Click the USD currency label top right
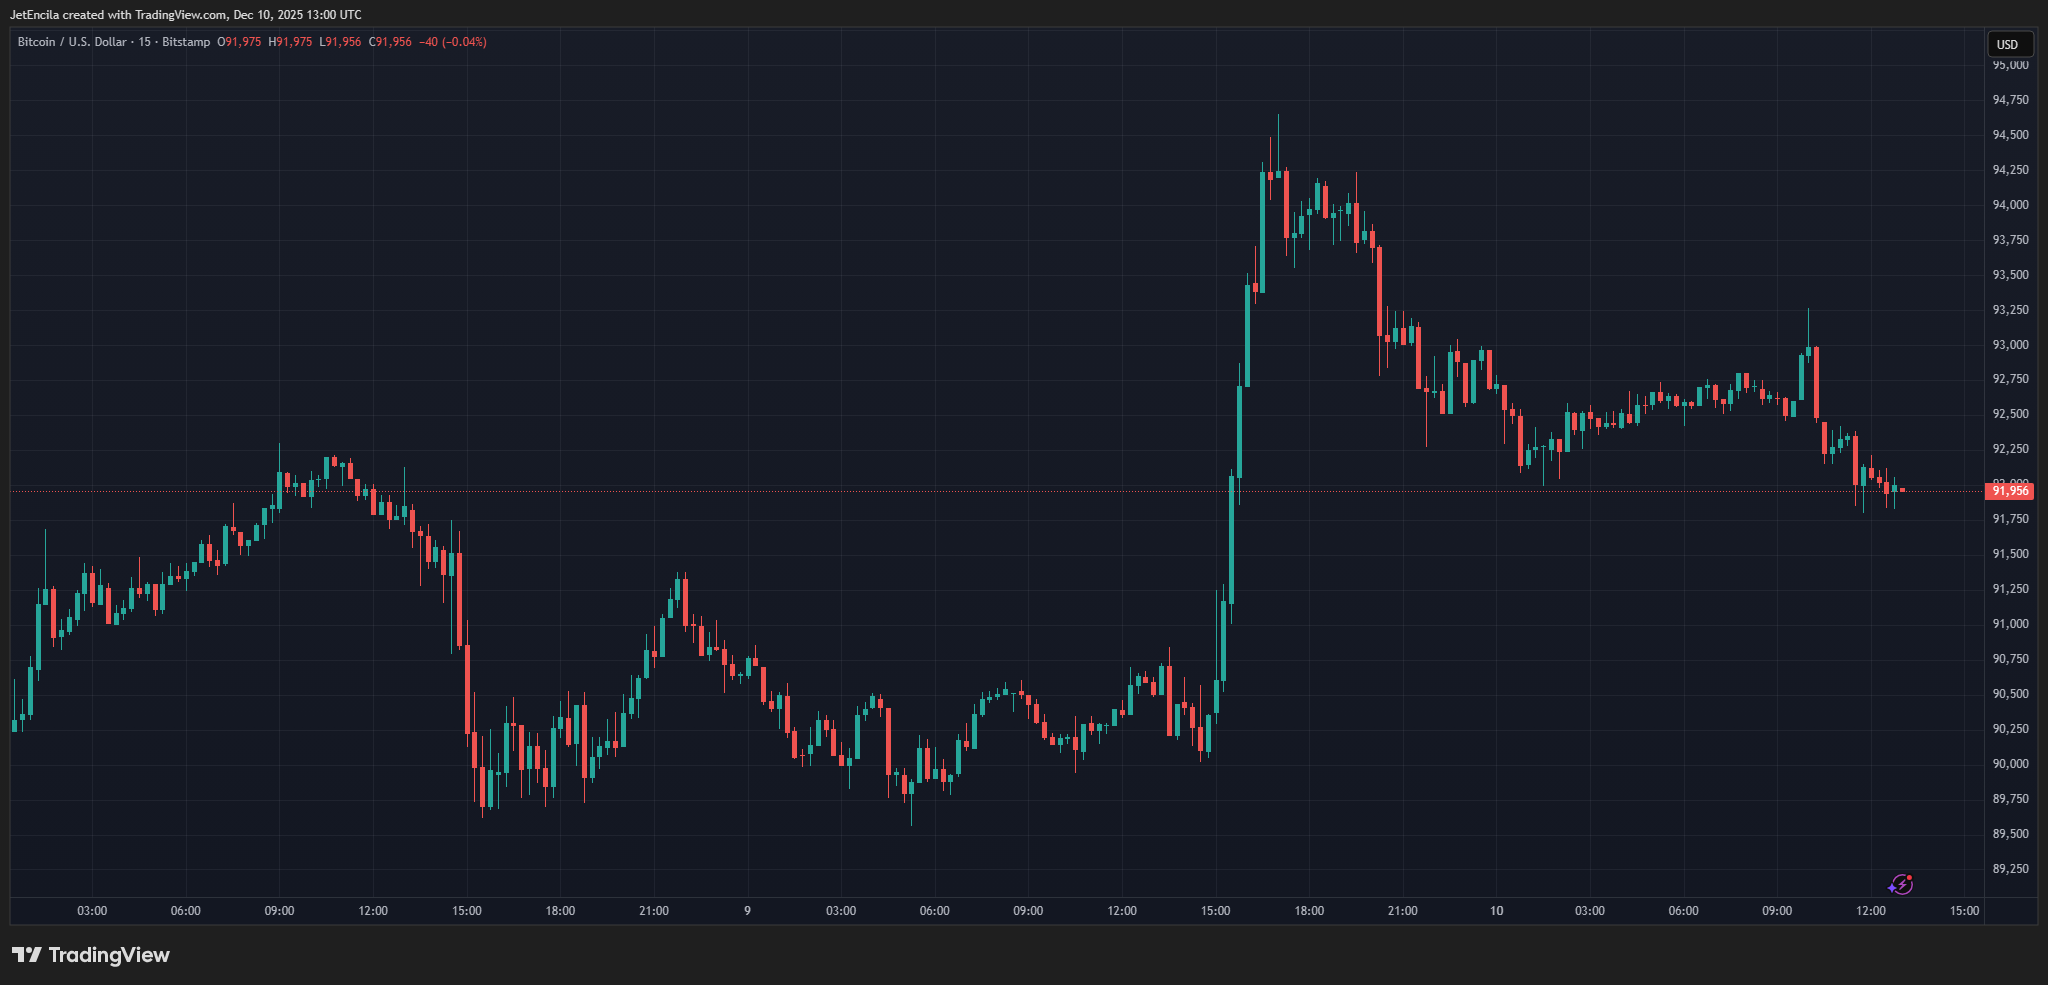 tap(2008, 44)
